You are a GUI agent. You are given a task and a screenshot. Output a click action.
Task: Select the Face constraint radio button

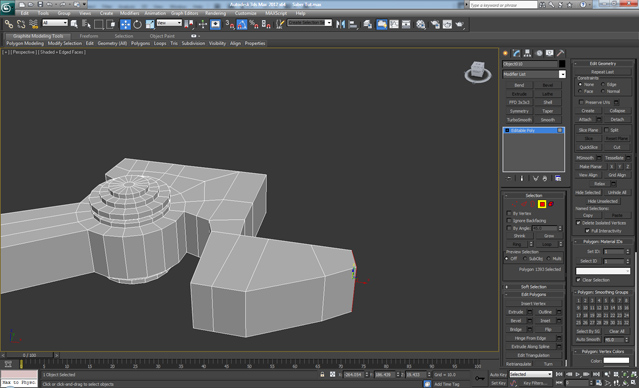click(x=580, y=91)
